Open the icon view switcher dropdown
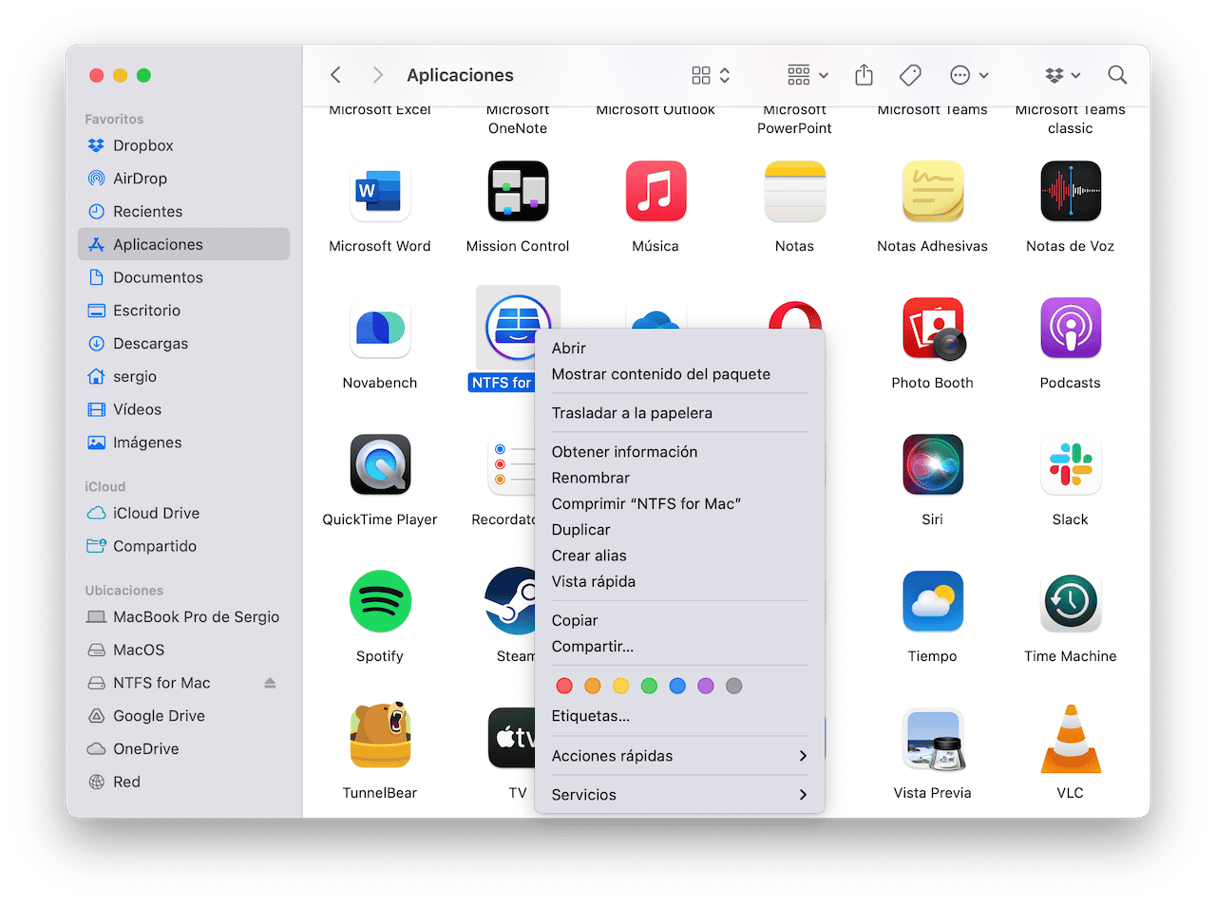This screenshot has width=1216, height=905. pos(711,75)
